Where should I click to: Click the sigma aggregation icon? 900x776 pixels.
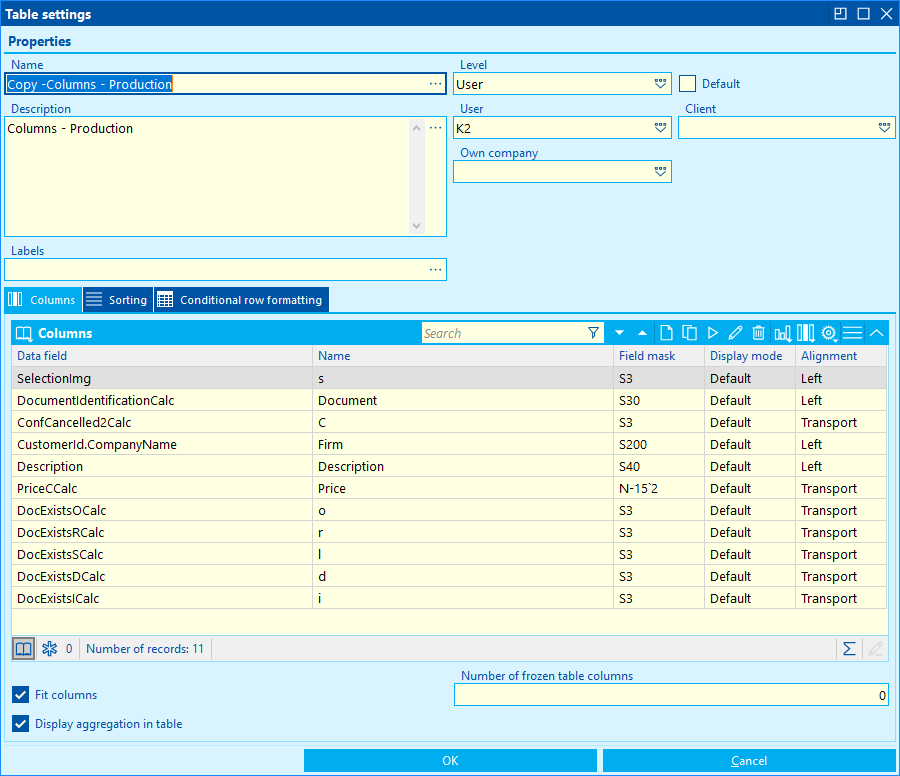[849, 649]
